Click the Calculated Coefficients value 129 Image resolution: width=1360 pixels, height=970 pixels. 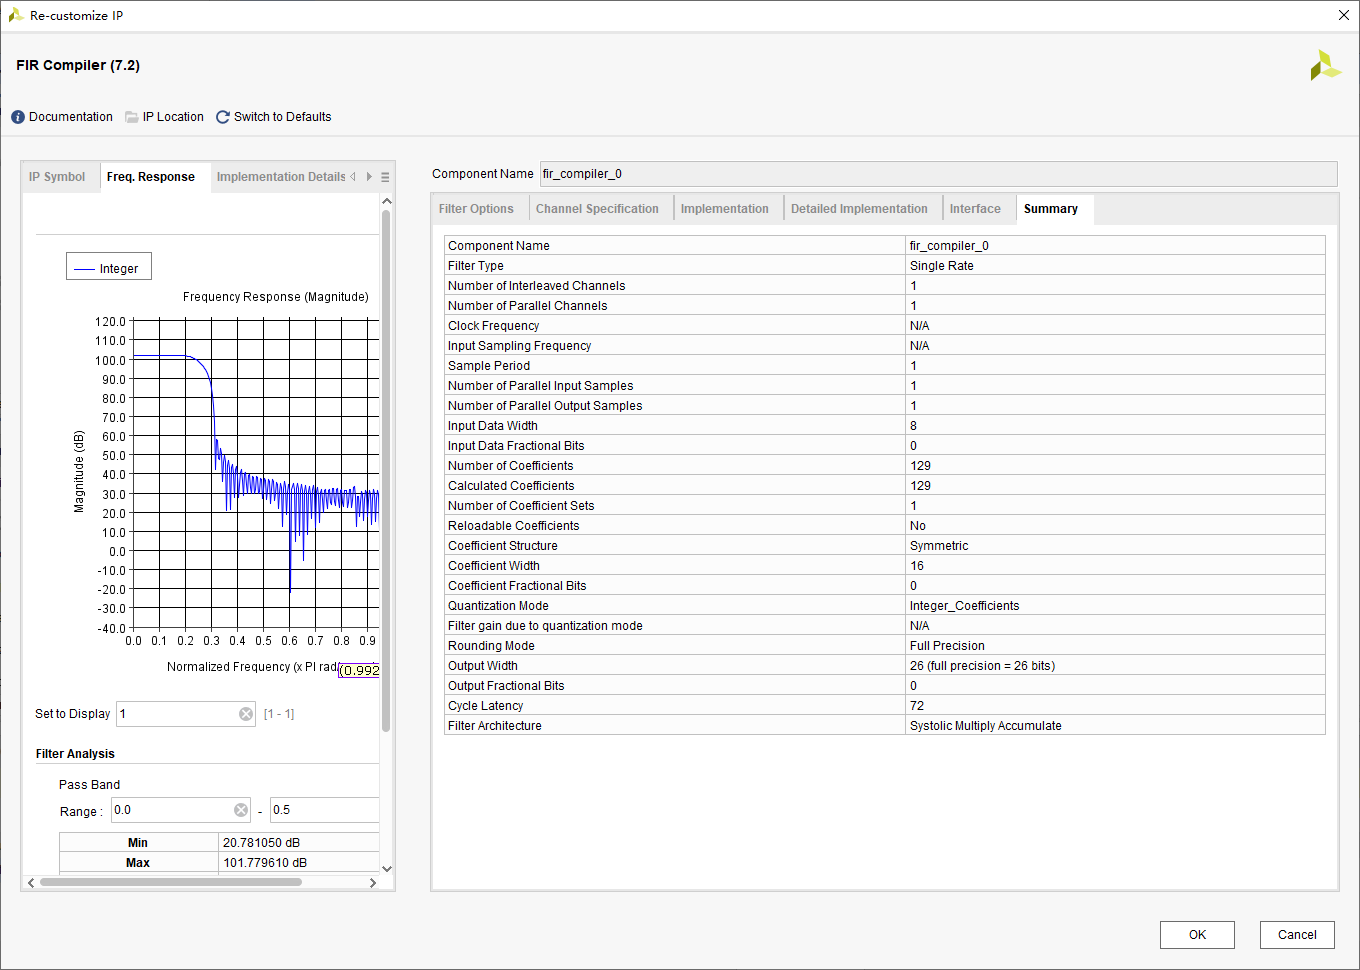tap(920, 486)
